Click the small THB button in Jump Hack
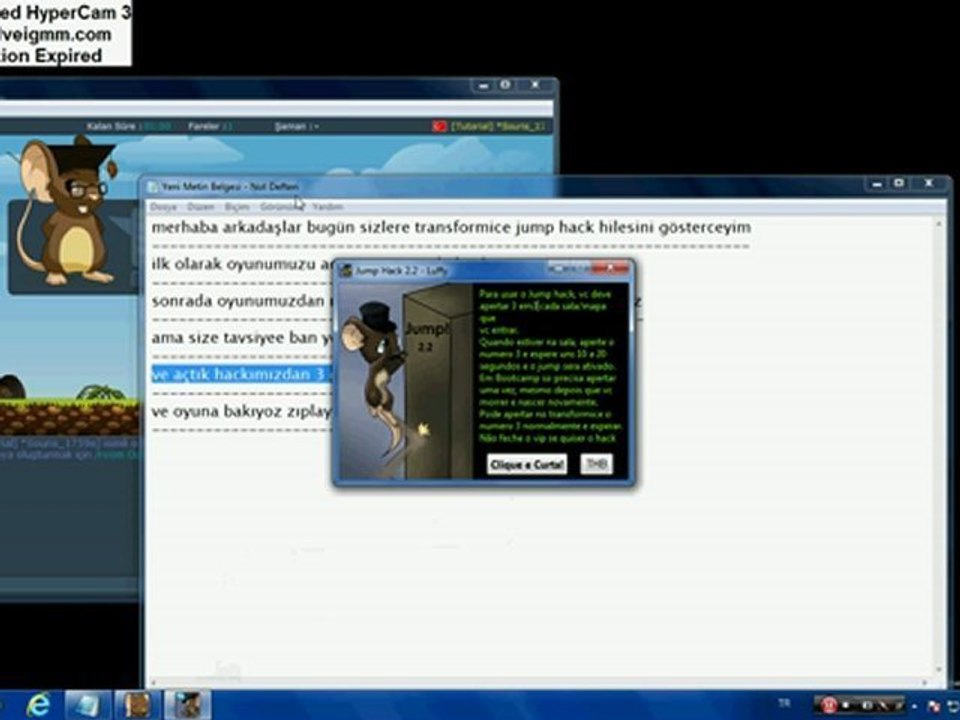The width and height of the screenshot is (960, 720). coord(596,463)
